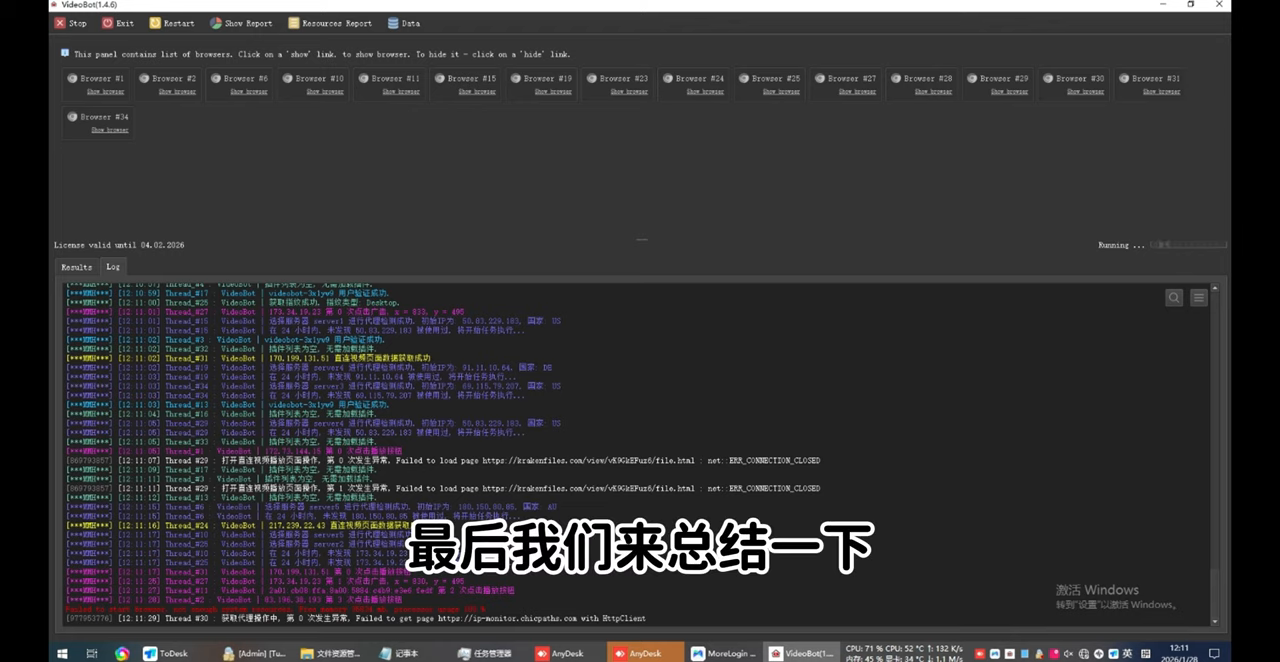1280x662 pixels.
Task: Click the round icon beside Browser #34
Action: point(72,116)
